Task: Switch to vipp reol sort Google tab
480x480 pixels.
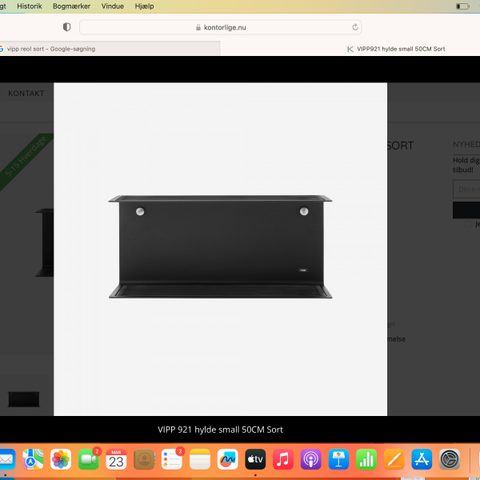Action: pos(110,49)
